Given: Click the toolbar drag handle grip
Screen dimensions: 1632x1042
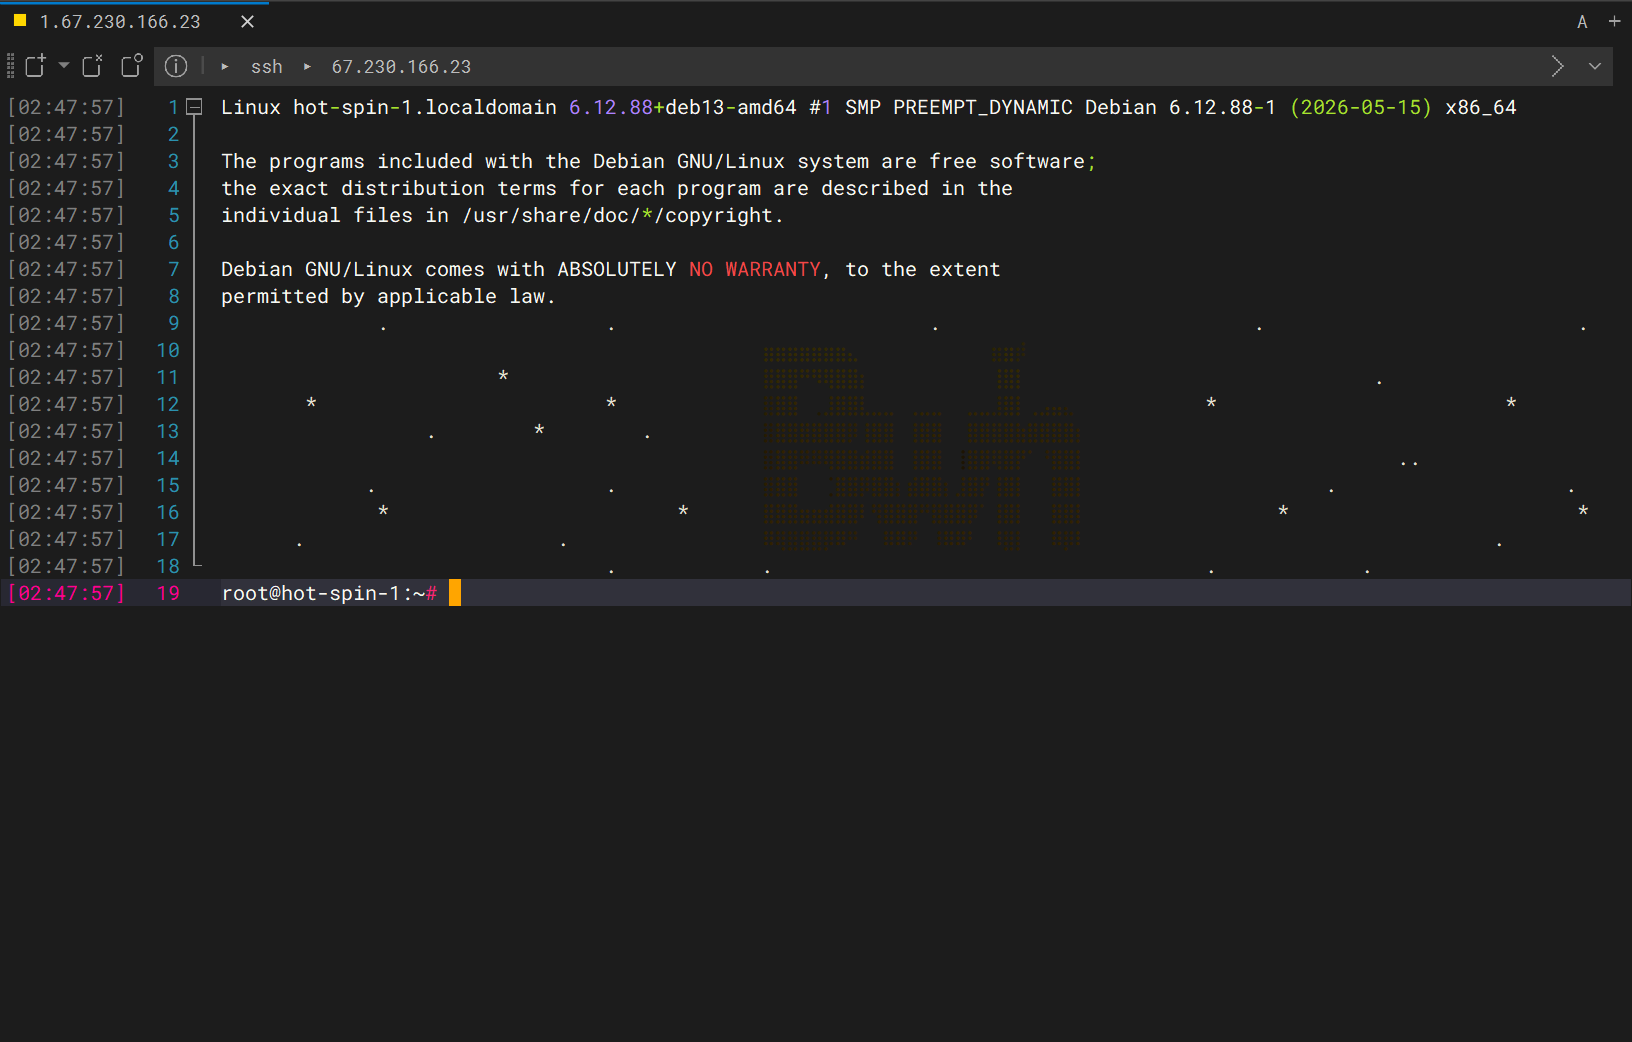Looking at the screenshot, I should pyautogui.click(x=10, y=66).
